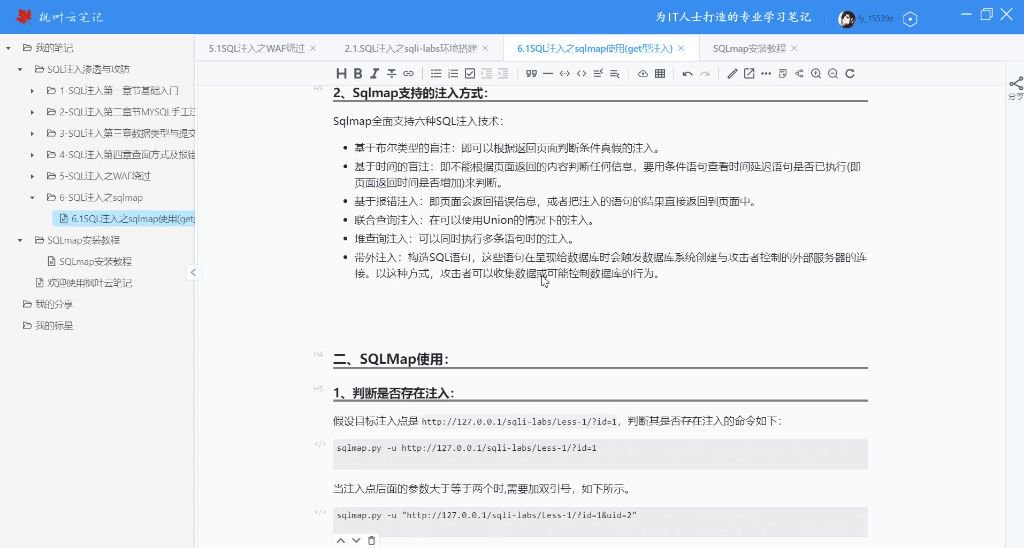The width and height of the screenshot is (1024, 548).
Task: Redo the last undone edit
Action: [x=704, y=73]
